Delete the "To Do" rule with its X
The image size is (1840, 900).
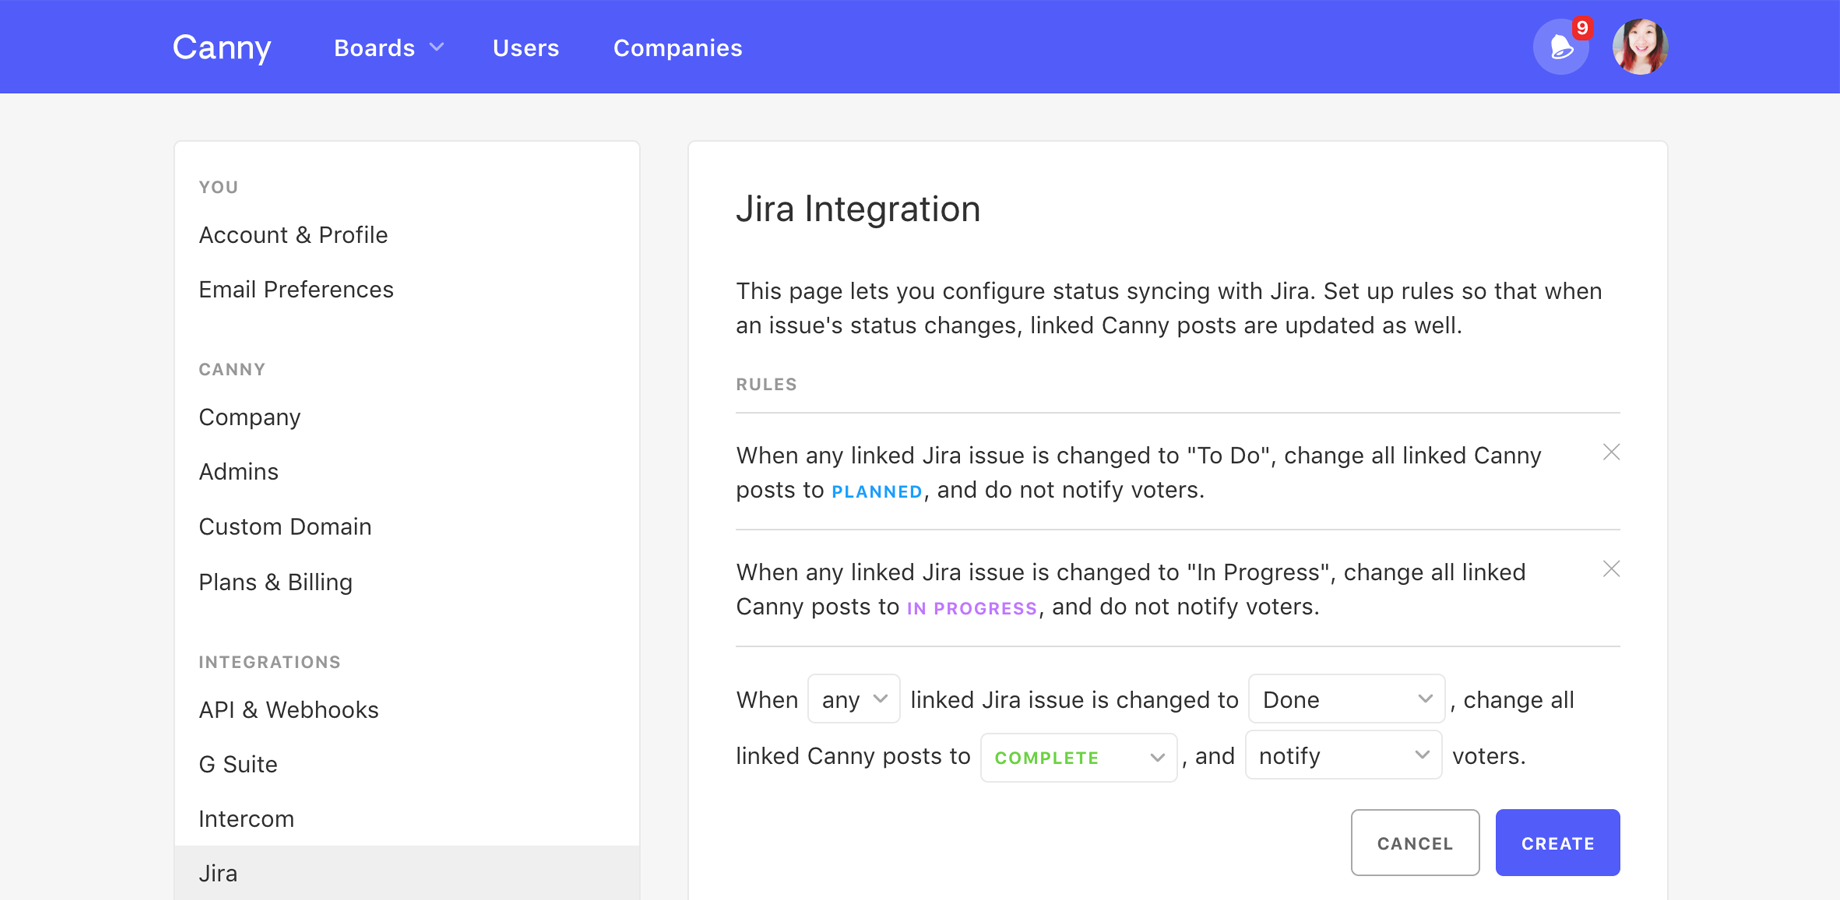click(1611, 452)
